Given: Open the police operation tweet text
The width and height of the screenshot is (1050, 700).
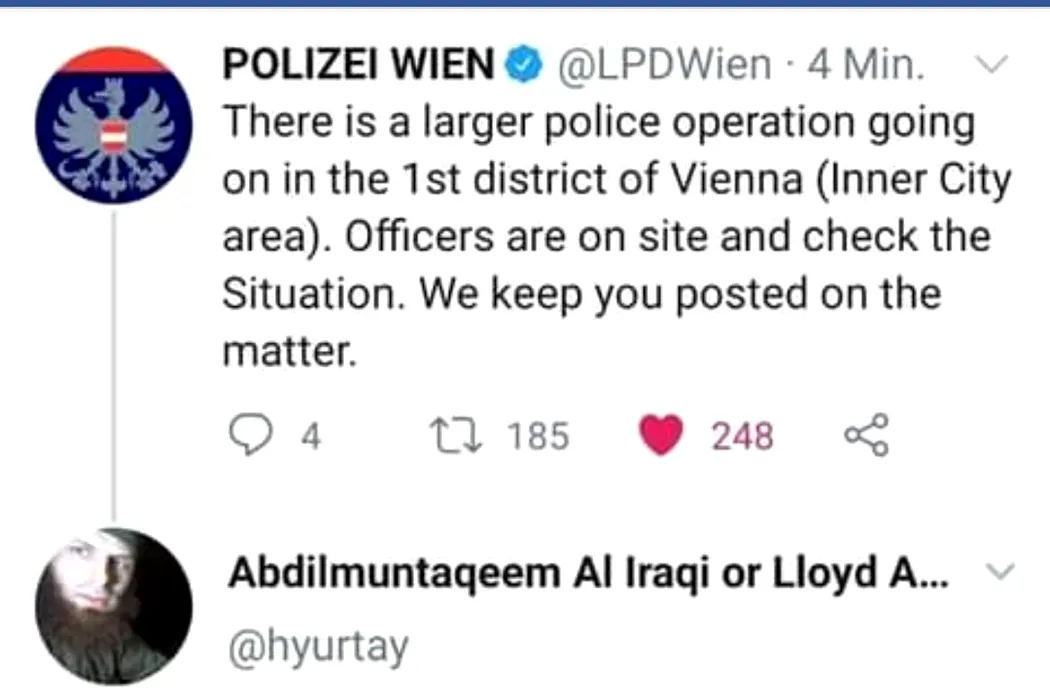Looking at the screenshot, I should pos(617,236).
